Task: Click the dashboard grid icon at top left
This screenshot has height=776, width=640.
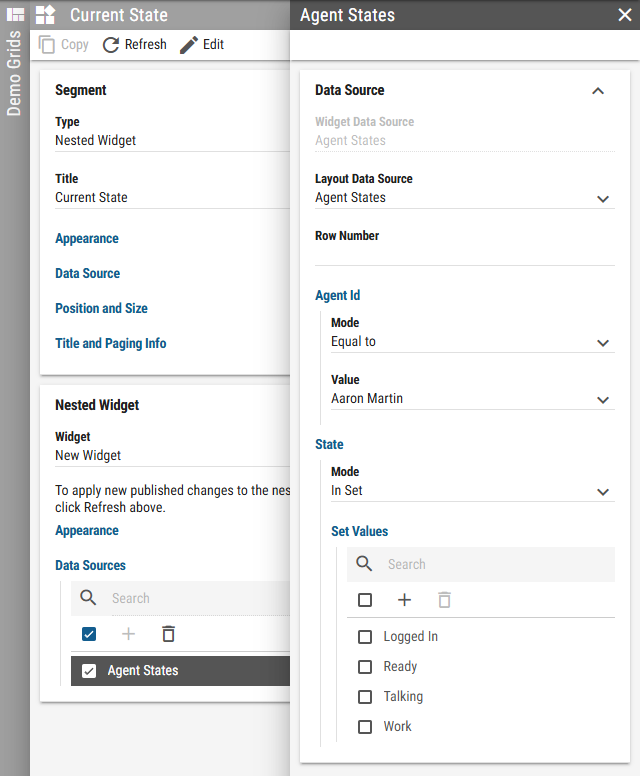Action: pyautogui.click(x=16, y=15)
